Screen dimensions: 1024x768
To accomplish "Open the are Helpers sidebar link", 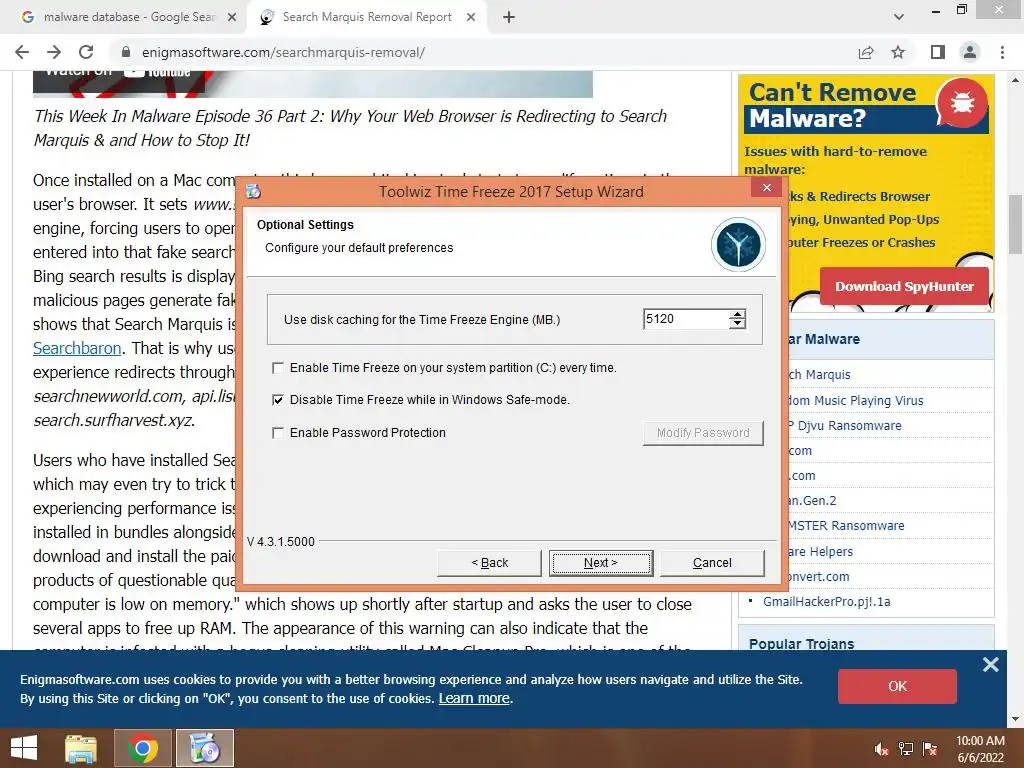I will click(x=820, y=552).
